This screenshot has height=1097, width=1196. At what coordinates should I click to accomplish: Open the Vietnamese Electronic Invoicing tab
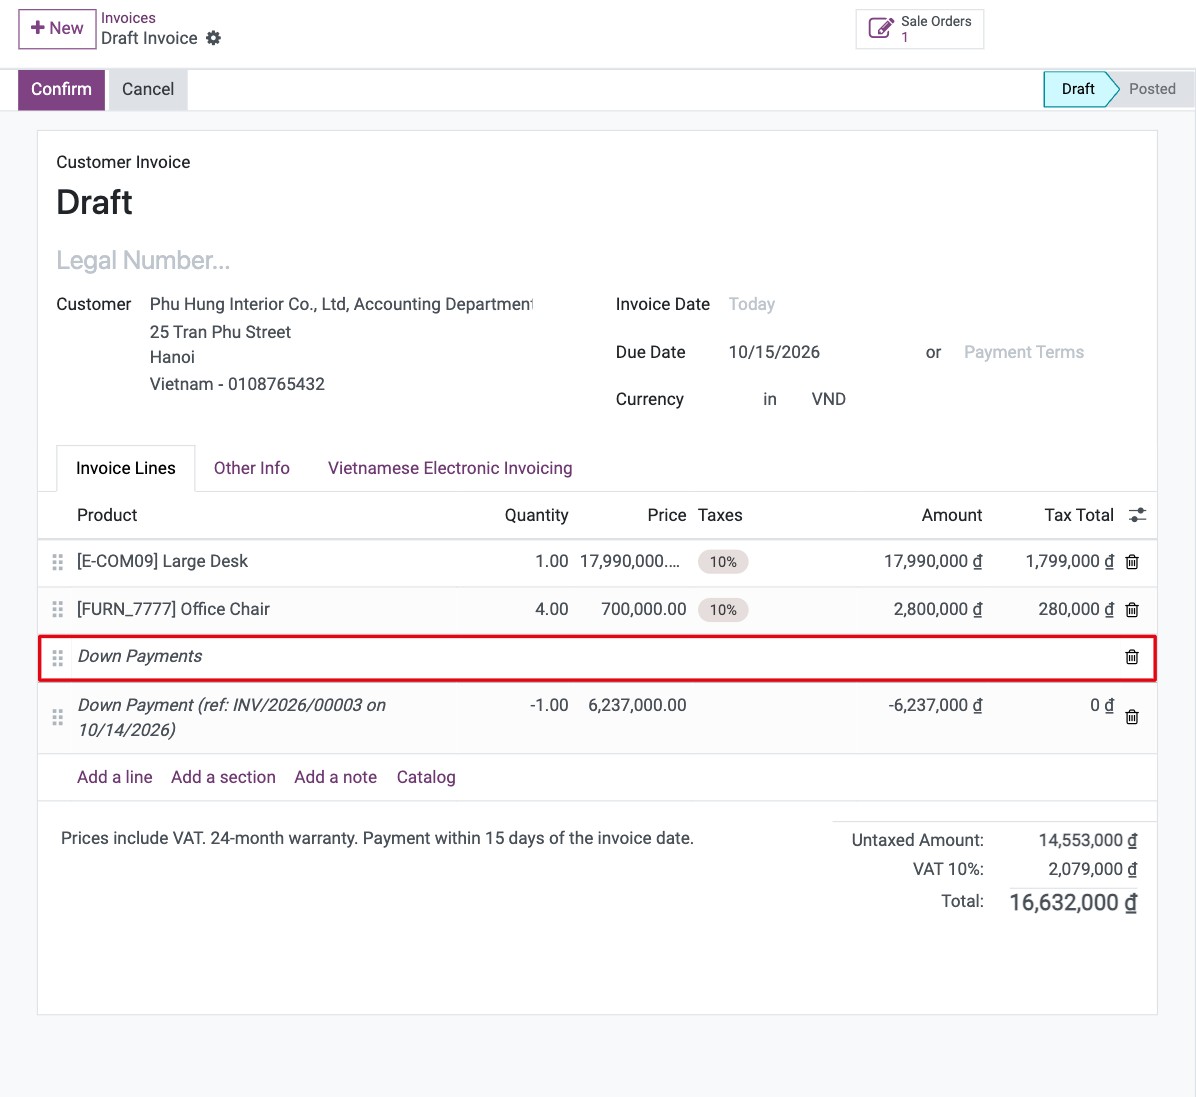[450, 468]
